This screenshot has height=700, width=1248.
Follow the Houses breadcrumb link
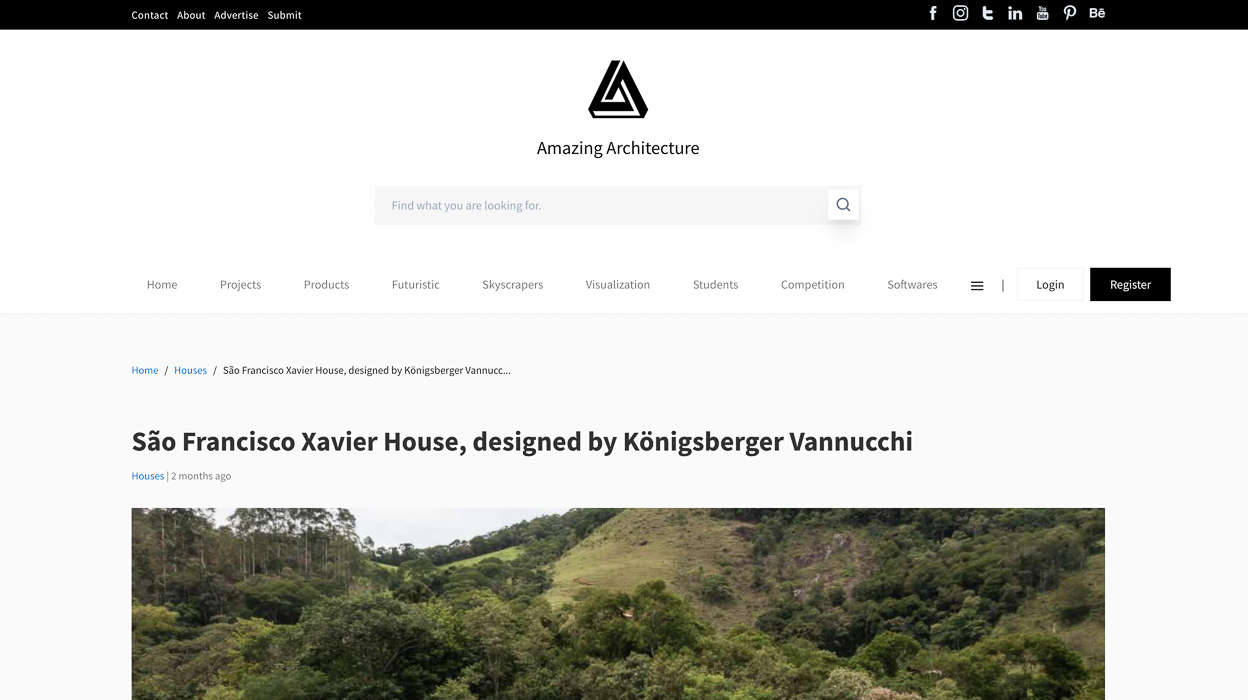point(190,370)
